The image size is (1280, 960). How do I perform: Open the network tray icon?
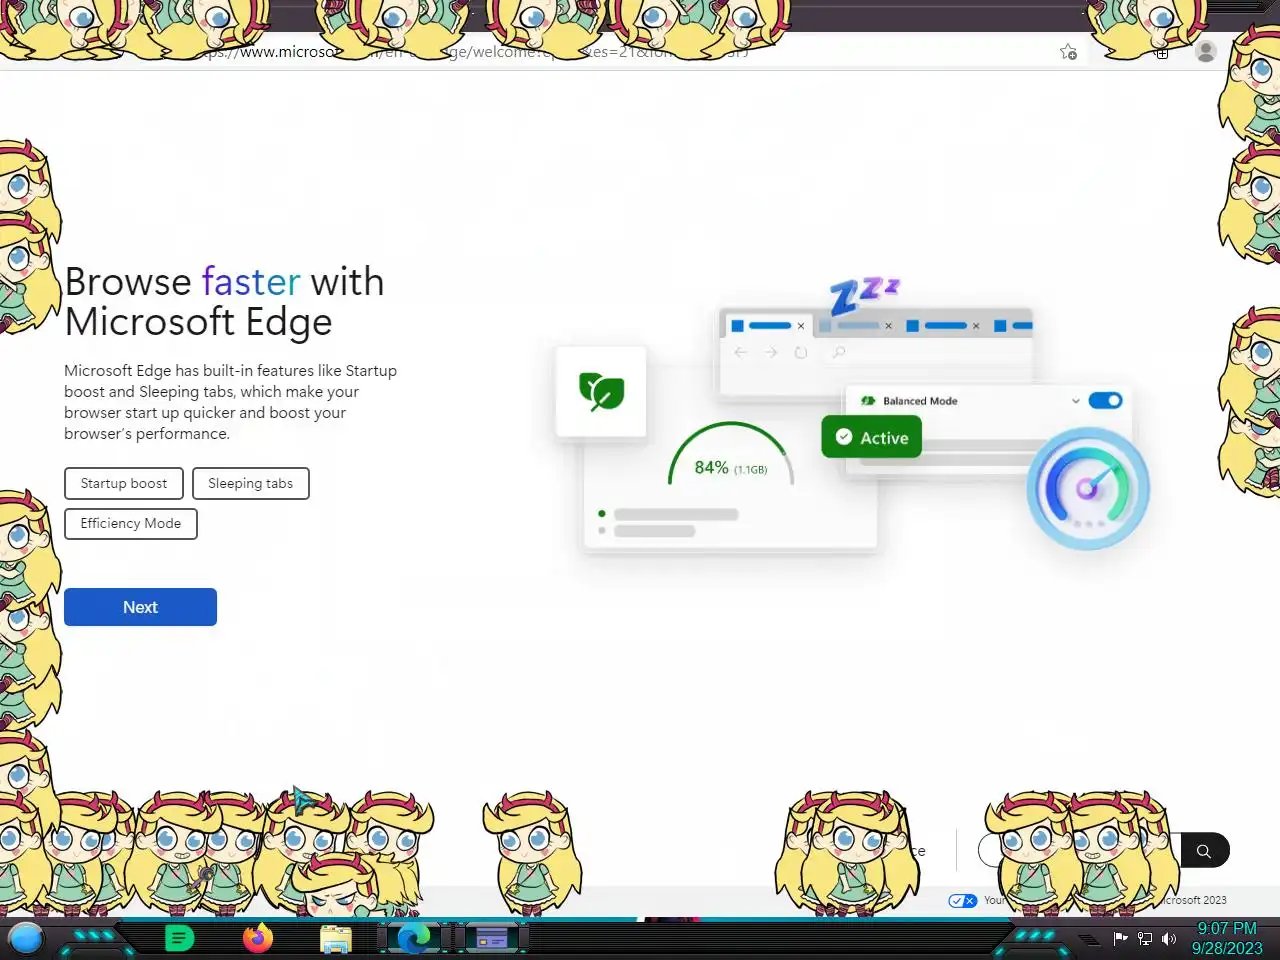1145,938
